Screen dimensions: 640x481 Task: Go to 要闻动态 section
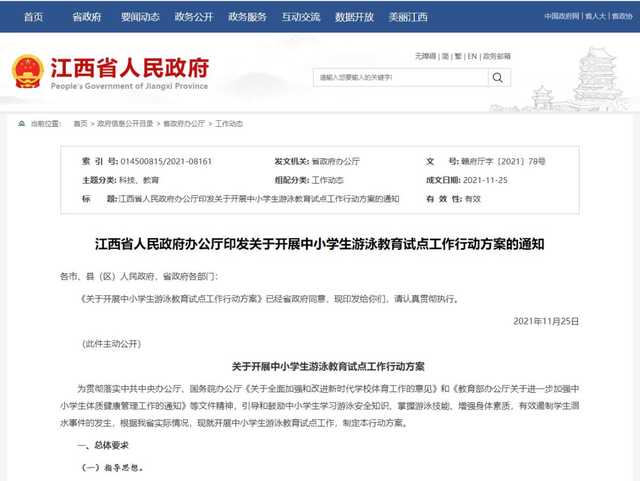click(x=140, y=17)
